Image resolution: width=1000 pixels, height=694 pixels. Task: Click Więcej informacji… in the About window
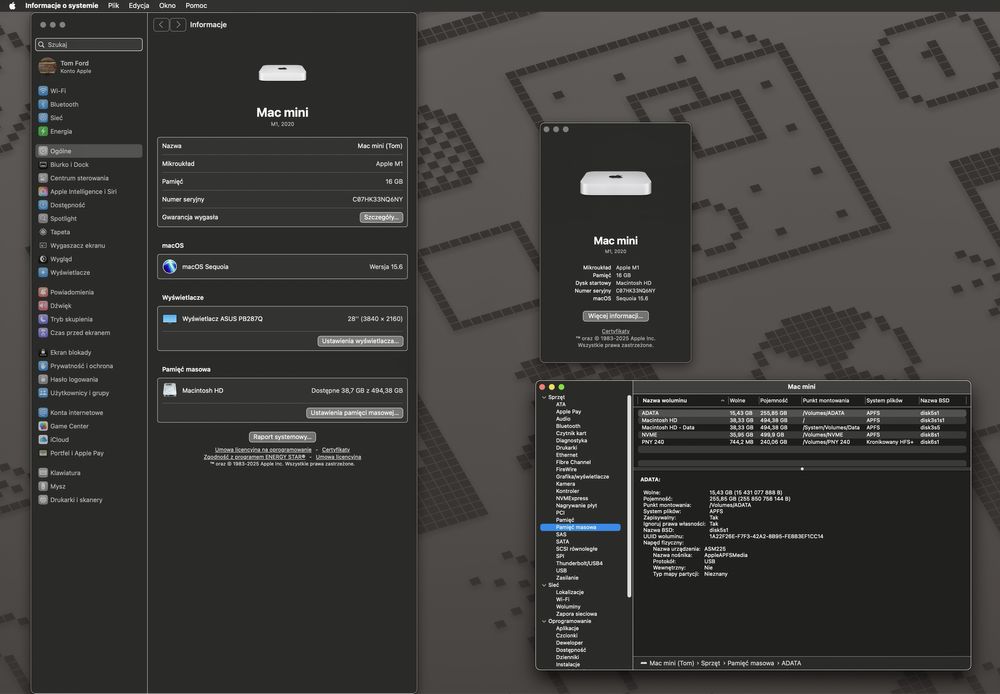615,316
